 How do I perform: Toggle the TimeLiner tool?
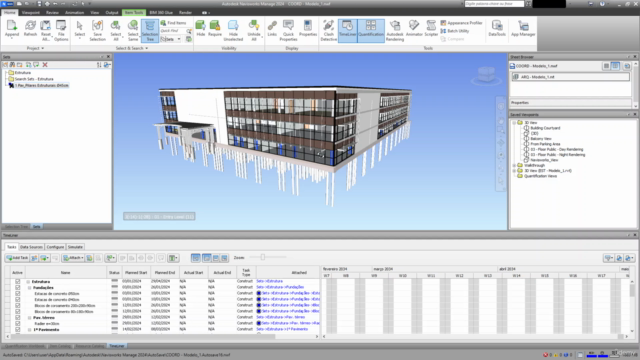pos(347,30)
